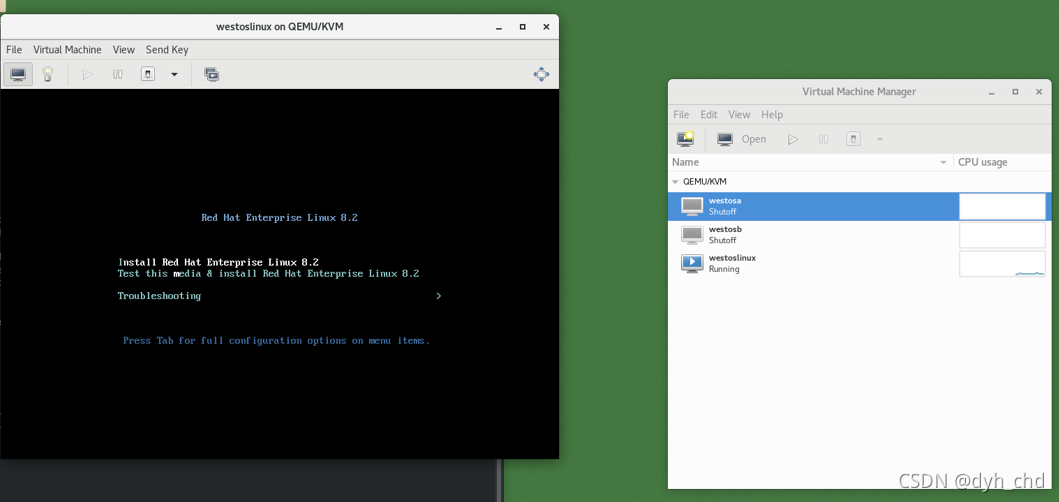Create new virtual machine icon in Manager

[686, 139]
